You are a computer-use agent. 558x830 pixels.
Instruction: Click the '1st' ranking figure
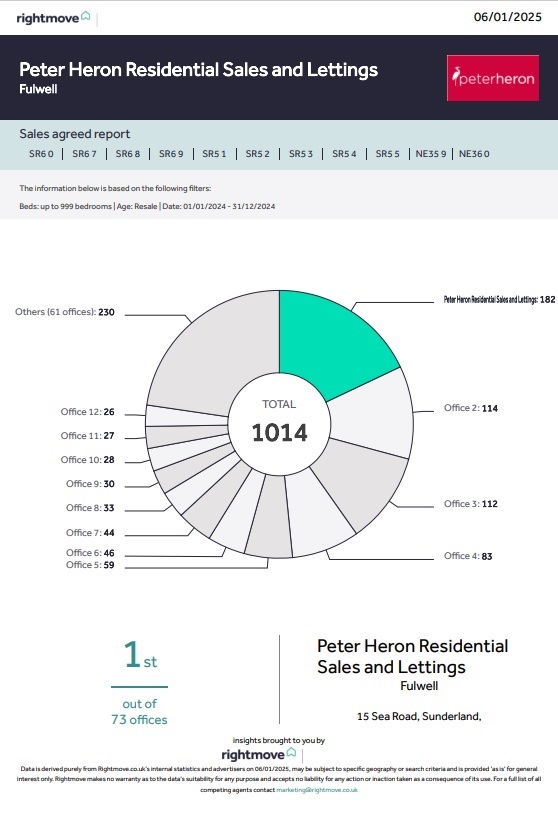[140, 655]
